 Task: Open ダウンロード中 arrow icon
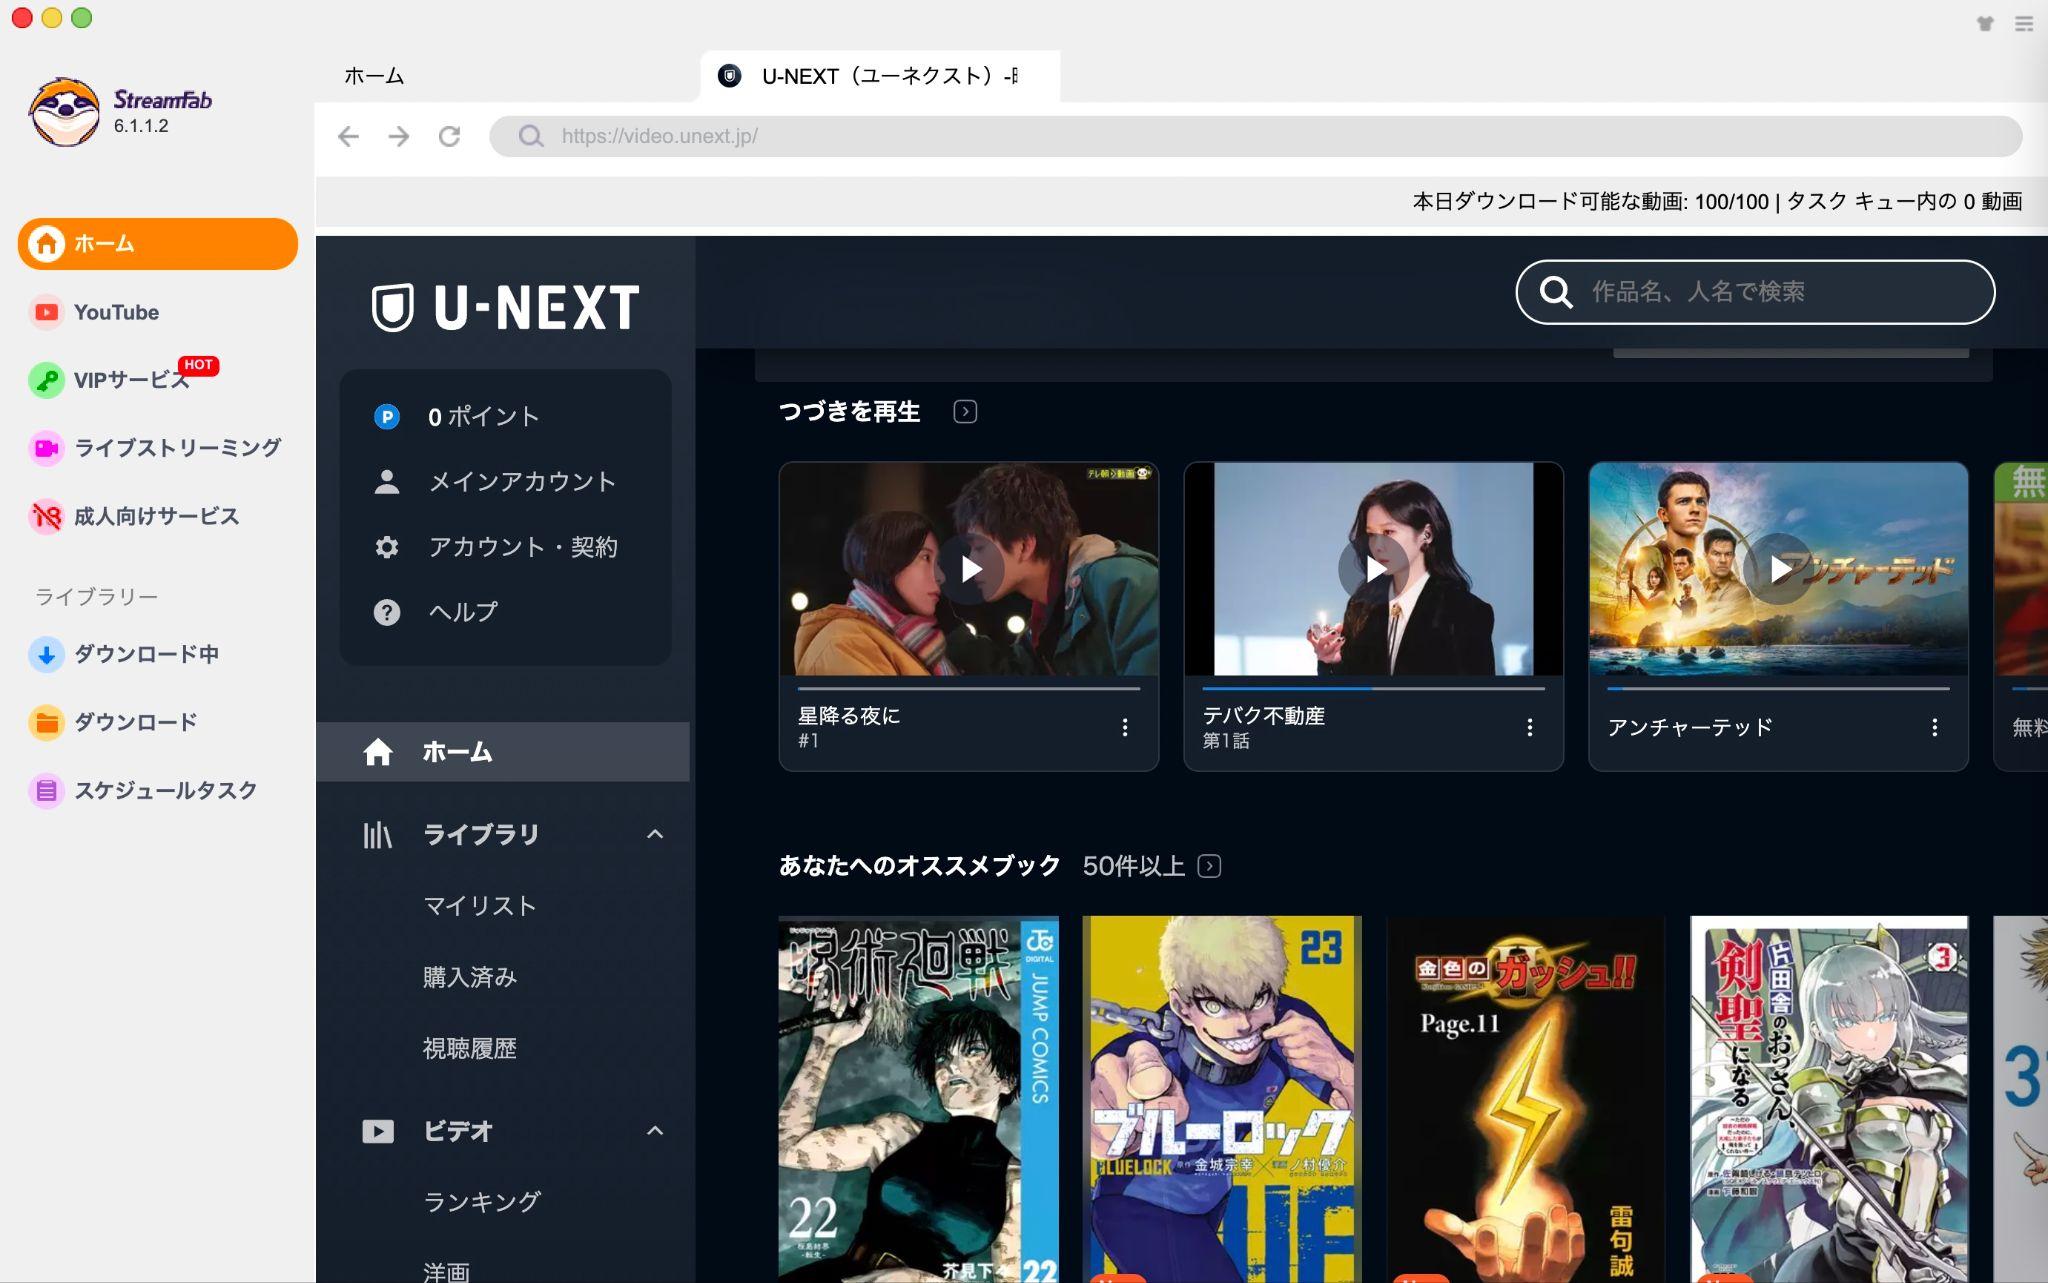pyautogui.click(x=46, y=654)
